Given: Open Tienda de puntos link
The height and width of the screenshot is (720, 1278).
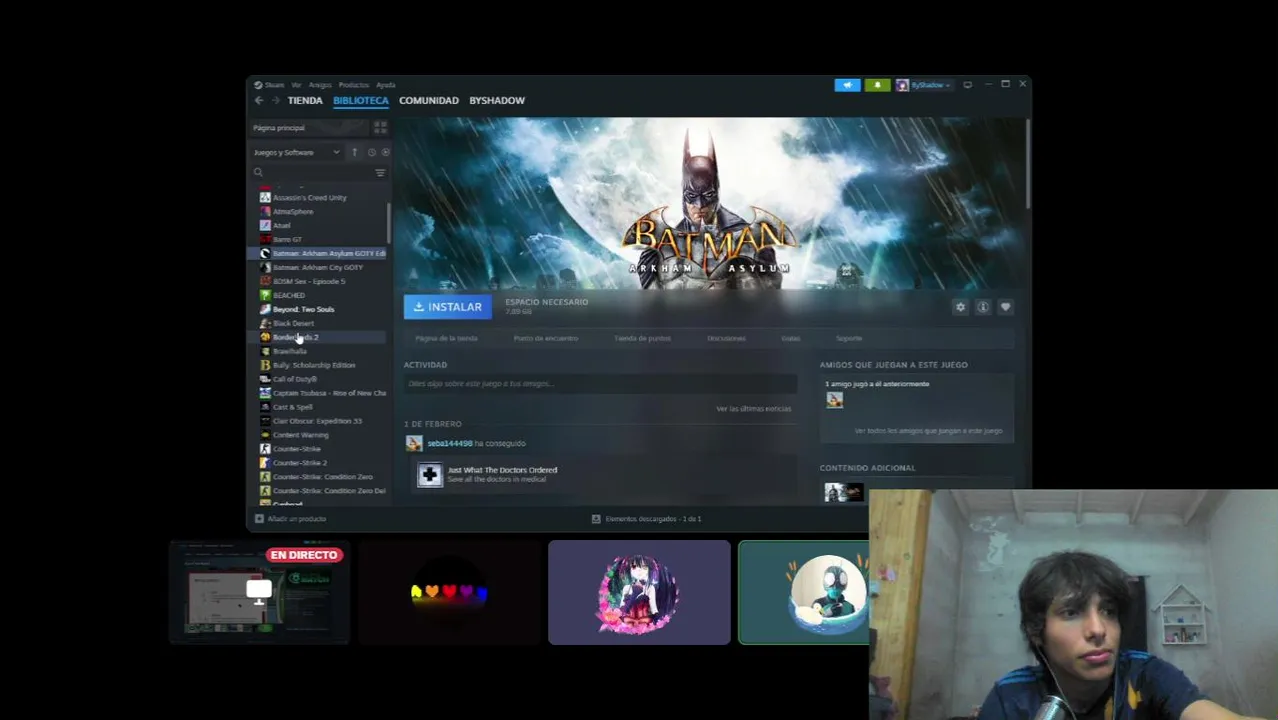Looking at the screenshot, I should point(642,338).
